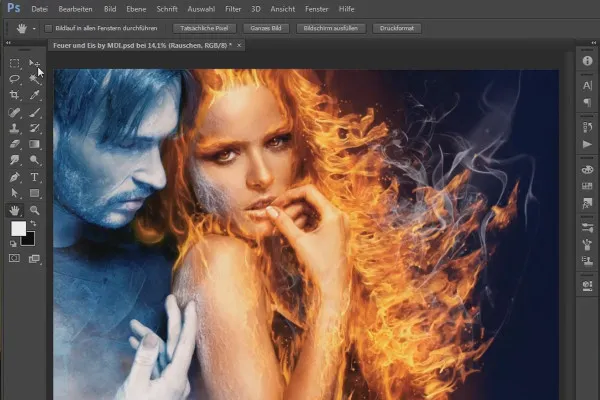Open the Ebene menu

click(x=136, y=9)
